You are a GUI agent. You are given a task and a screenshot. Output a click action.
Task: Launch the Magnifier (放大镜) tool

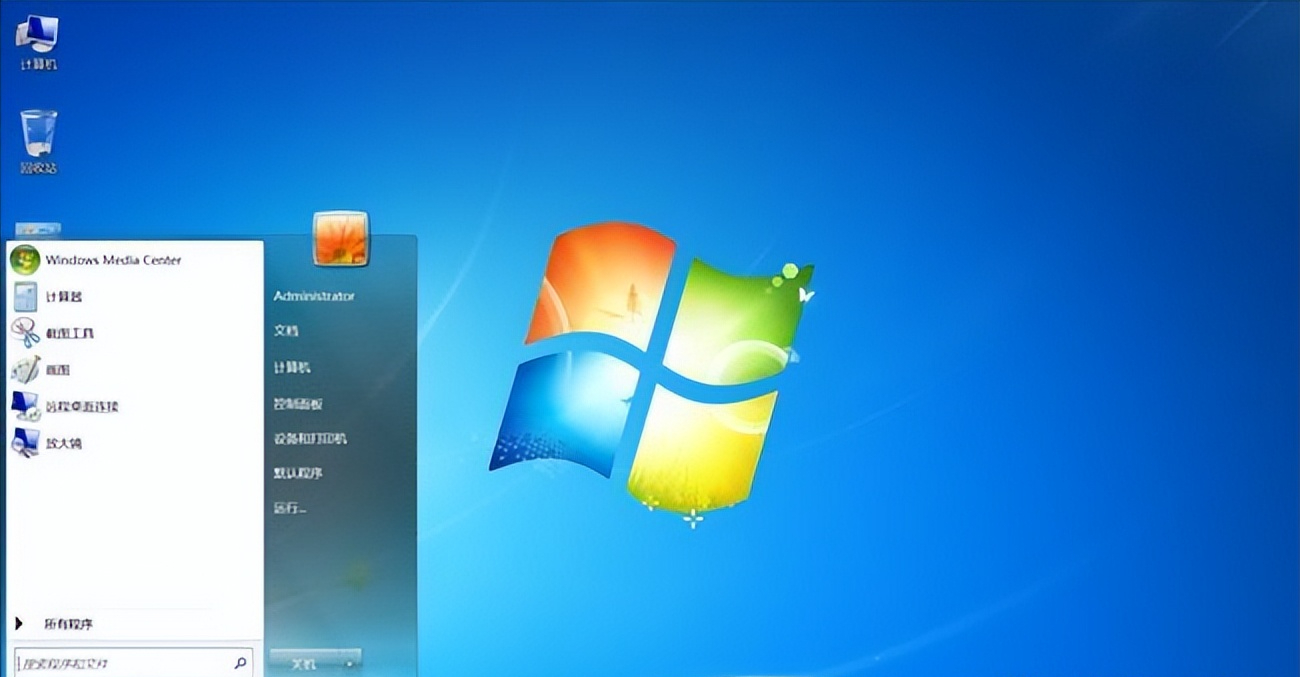tap(47, 443)
